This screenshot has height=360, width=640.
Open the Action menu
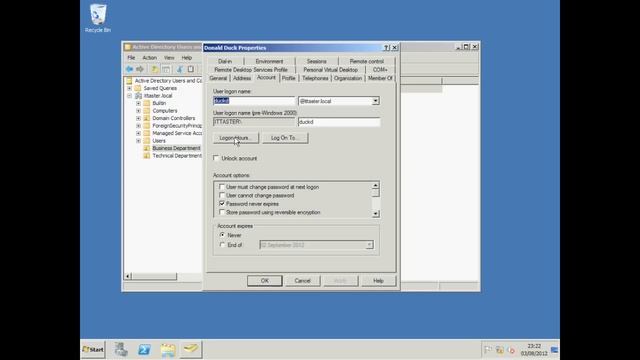(x=149, y=58)
